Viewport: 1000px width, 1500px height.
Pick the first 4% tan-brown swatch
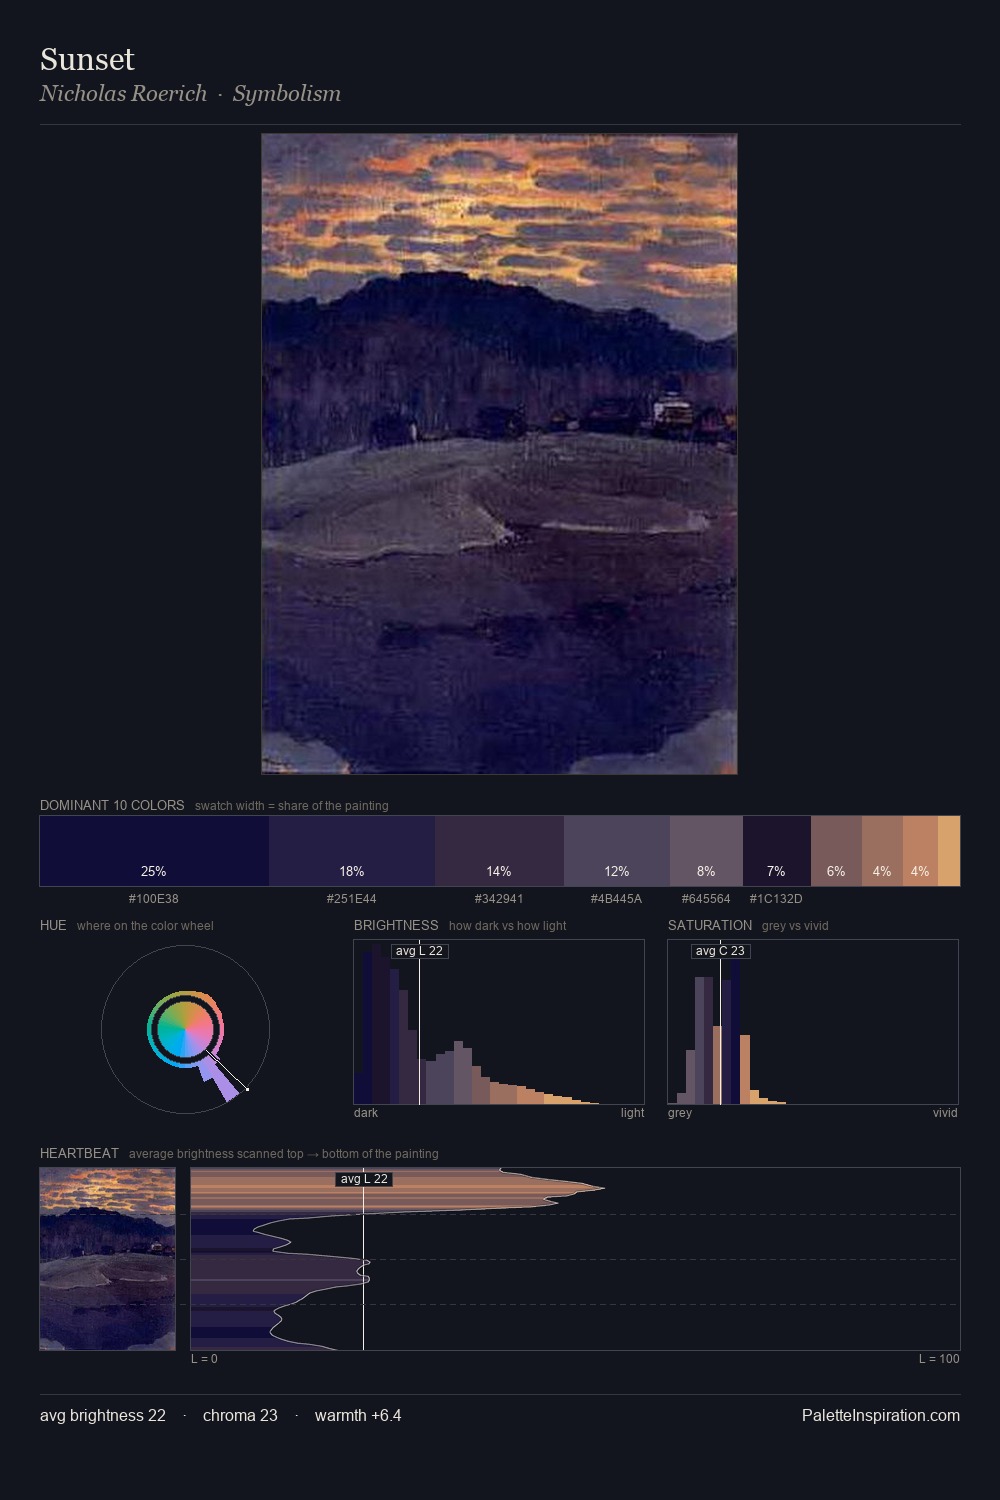click(882, 851)
